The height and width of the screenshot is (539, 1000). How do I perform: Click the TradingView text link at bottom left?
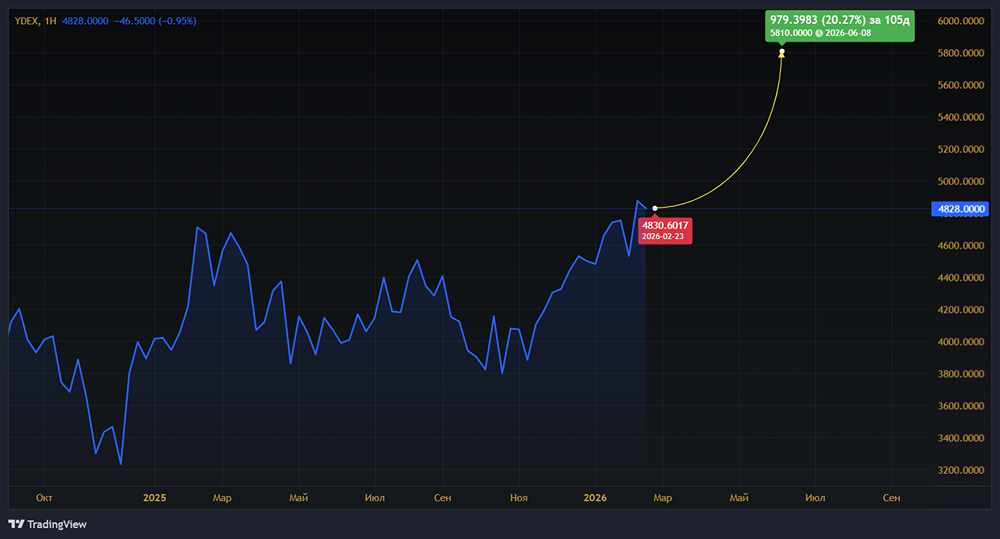[x=57, y=524]
